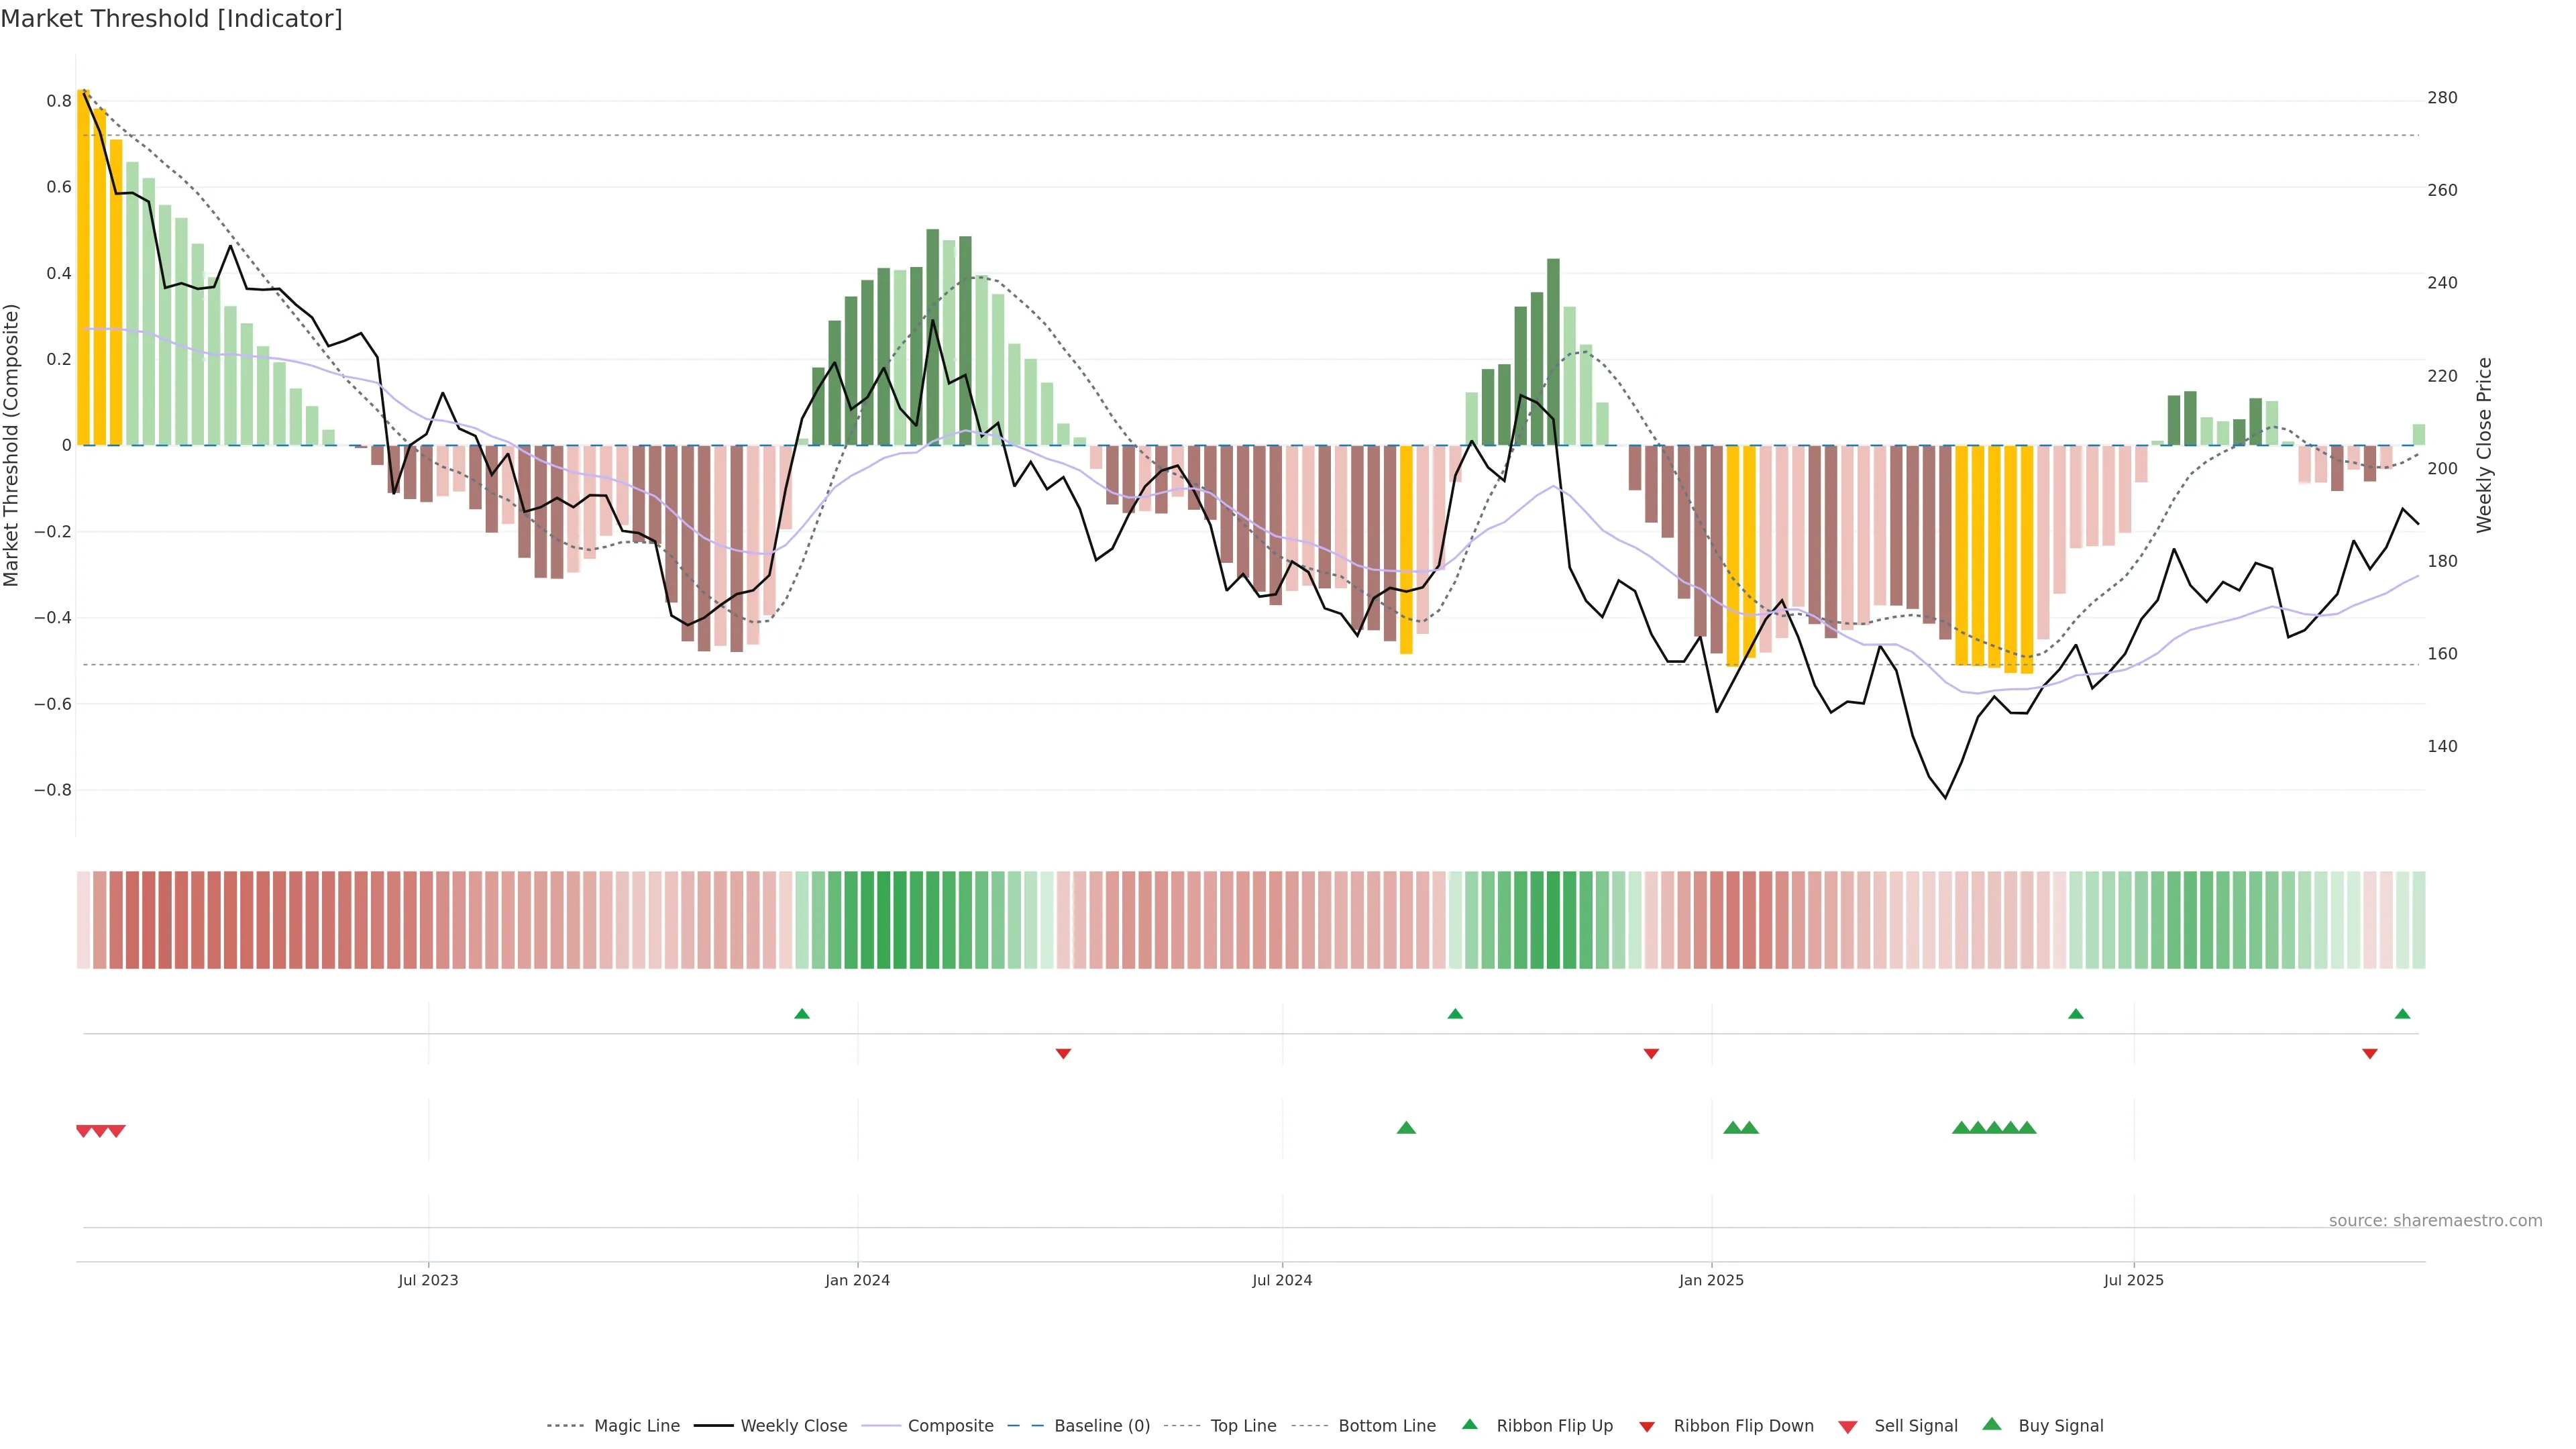The height and width of the screenshot is (1449, 2576).
Task: Click the Buy Signal legend marker
Action: (x=1992, y=1424)
